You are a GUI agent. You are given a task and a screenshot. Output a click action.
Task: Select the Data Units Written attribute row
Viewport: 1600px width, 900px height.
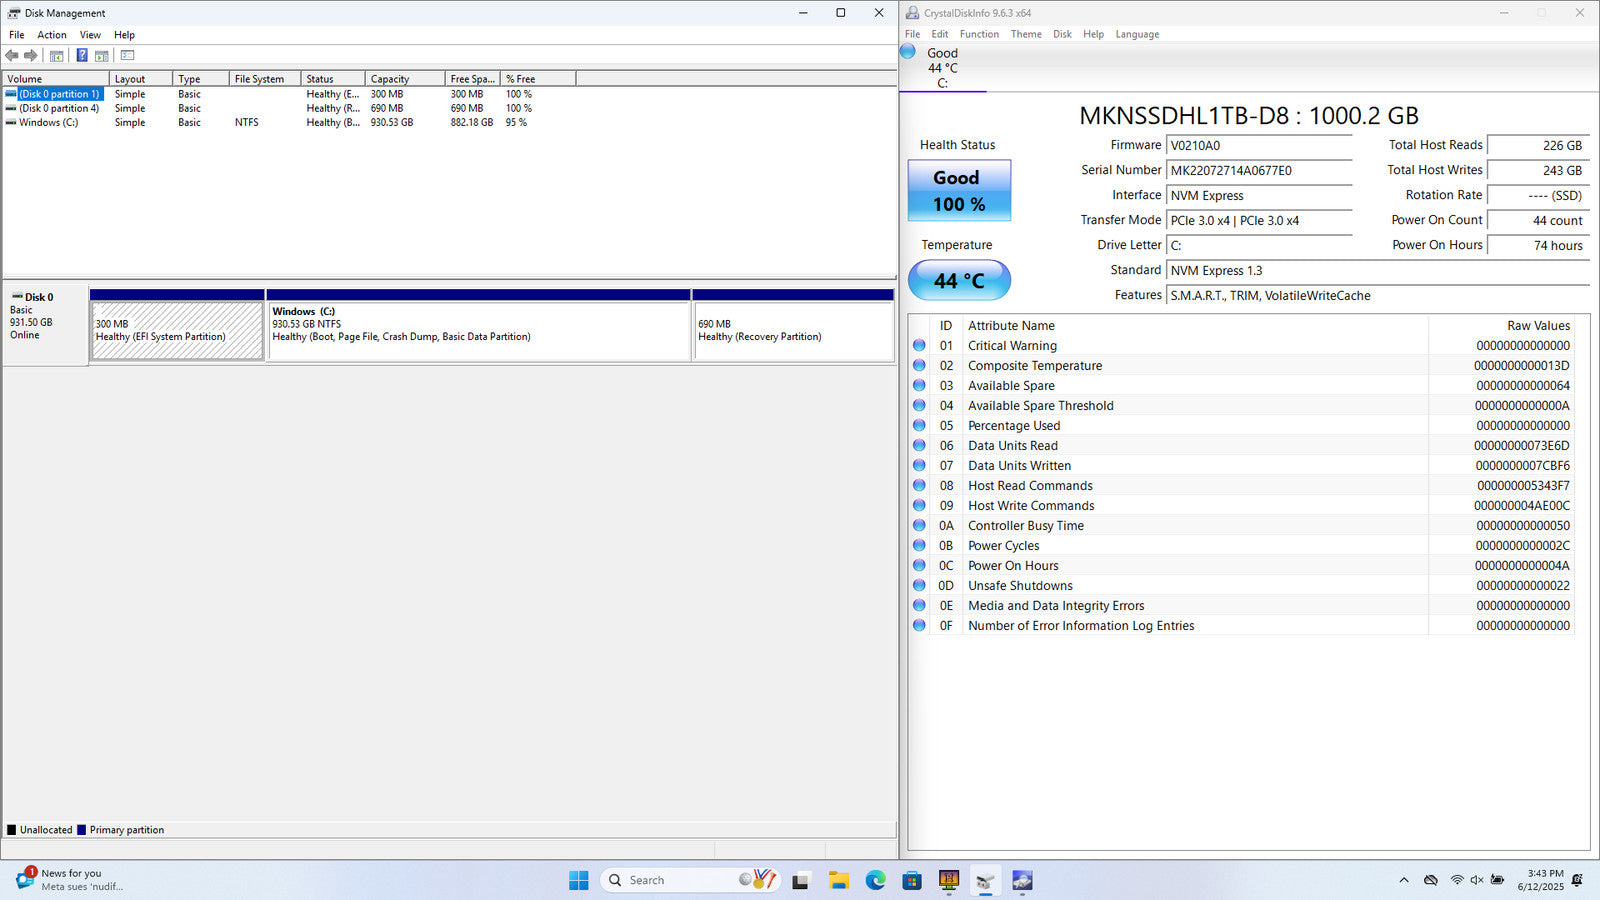(1241, 465)
